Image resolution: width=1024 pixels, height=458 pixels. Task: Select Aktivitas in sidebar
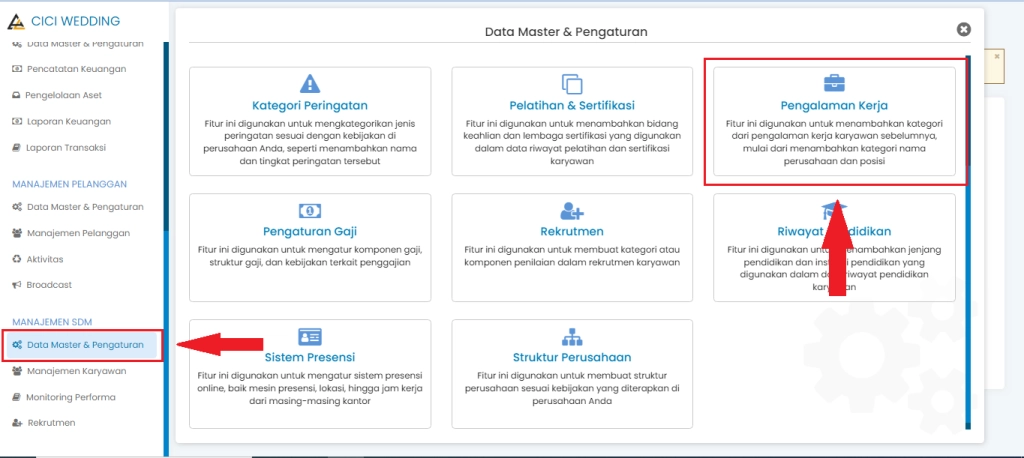(x=45, y=259)
